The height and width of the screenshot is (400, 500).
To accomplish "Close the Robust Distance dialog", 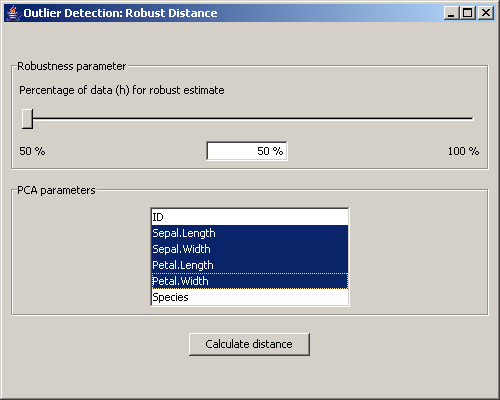I will coord(486,13).
